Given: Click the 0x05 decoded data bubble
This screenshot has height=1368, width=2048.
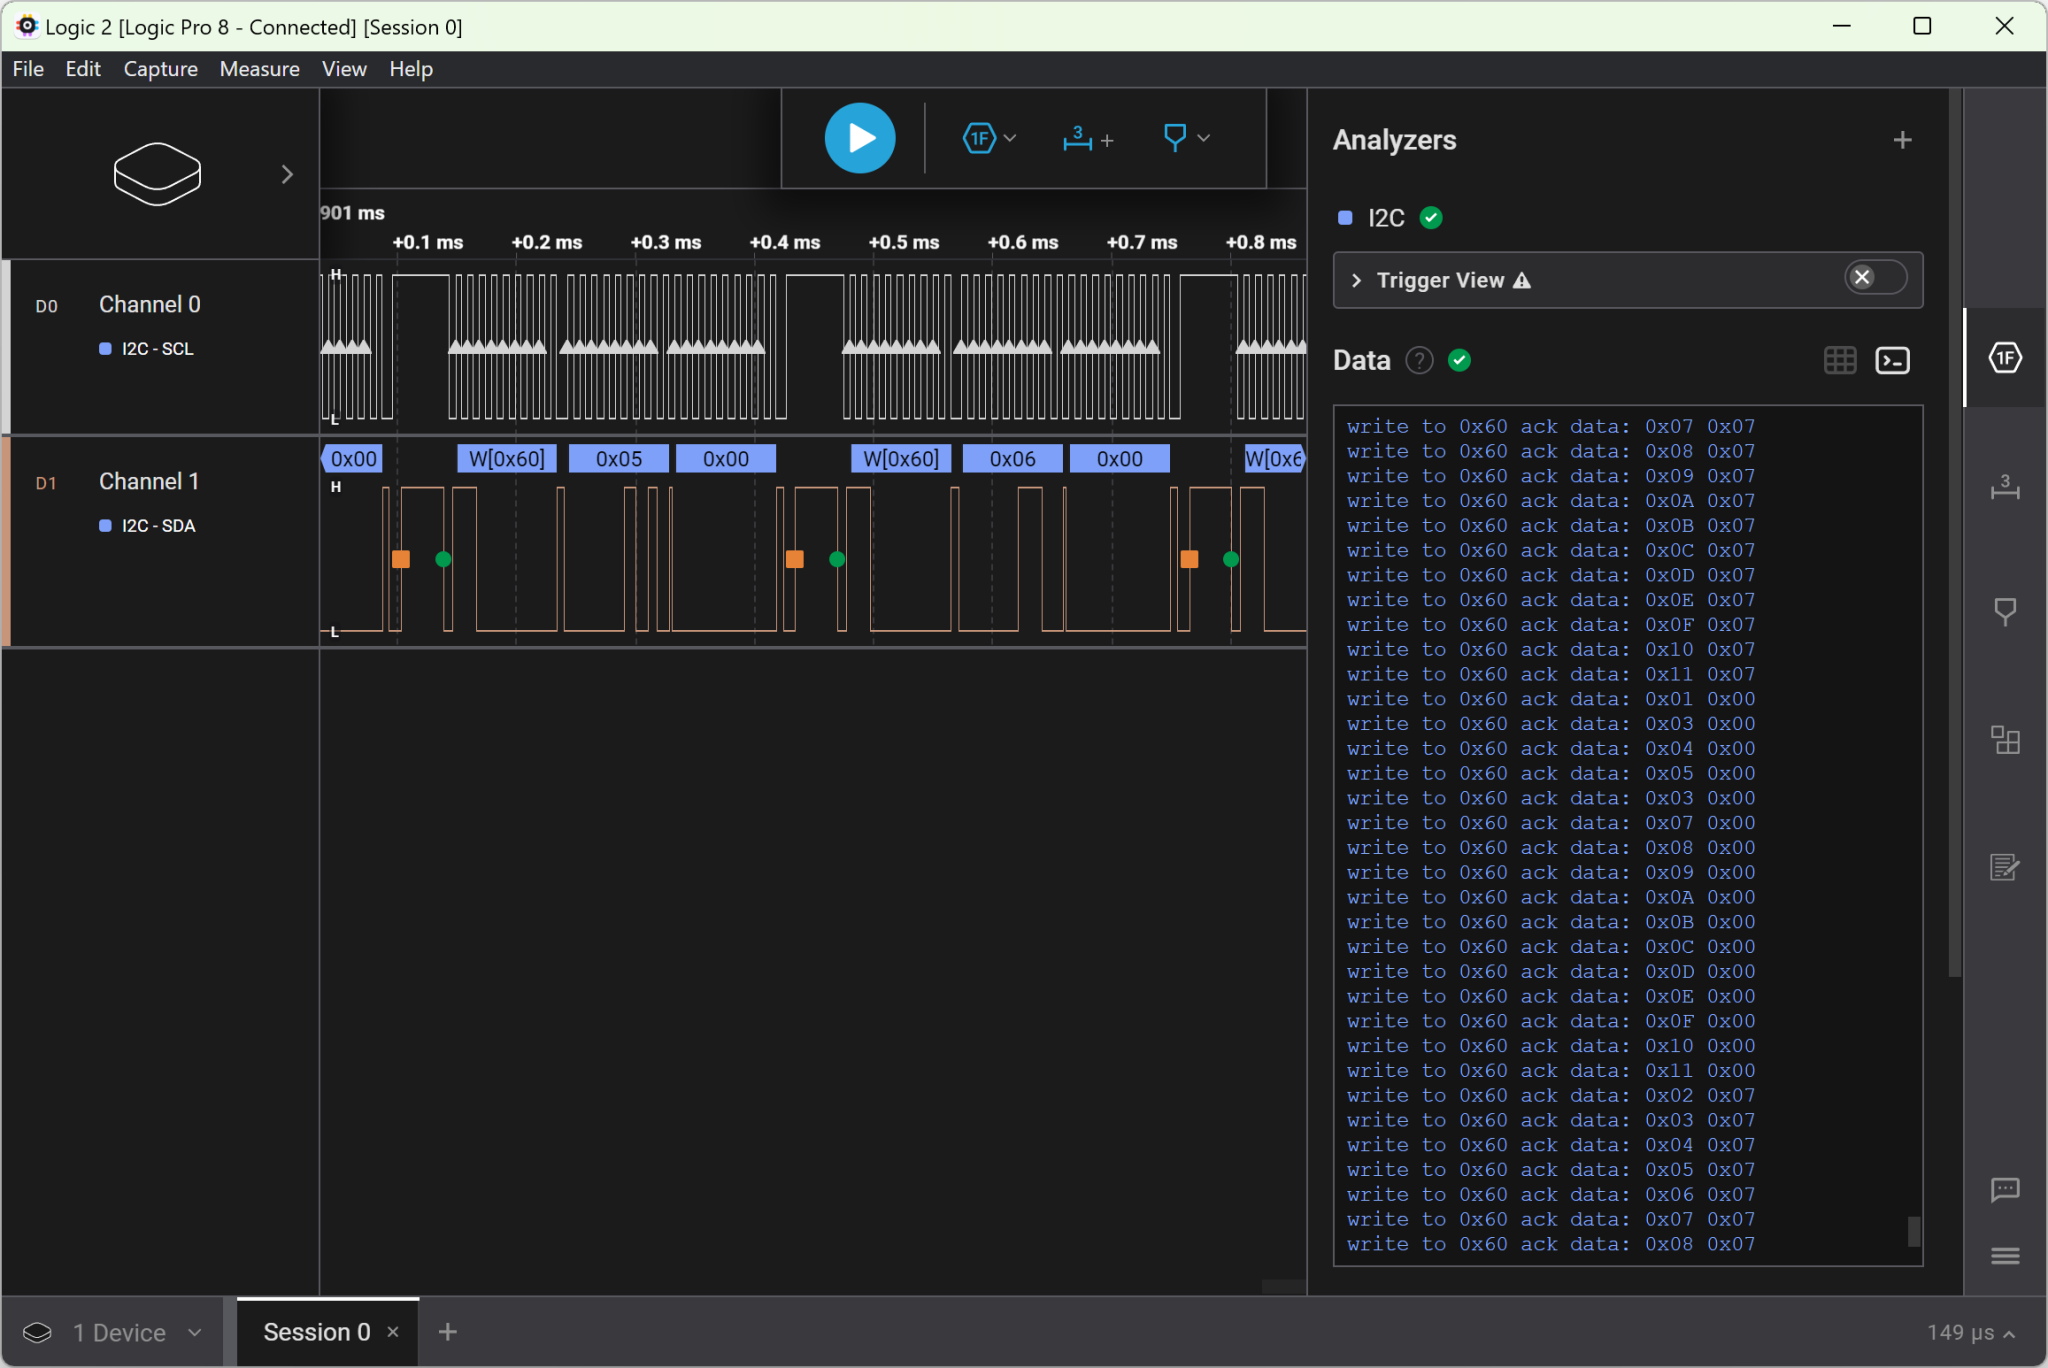Looking at the screenshot, I should click(619, 459).
